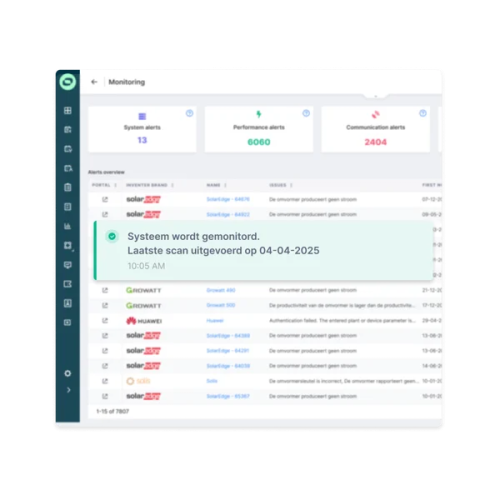Image resolution: width=500 pixels, height=500 pixels.
Task: Open portal link icon for SolarEdge - 64388 row
Action: pyautogui.click(x=105, y=336)
